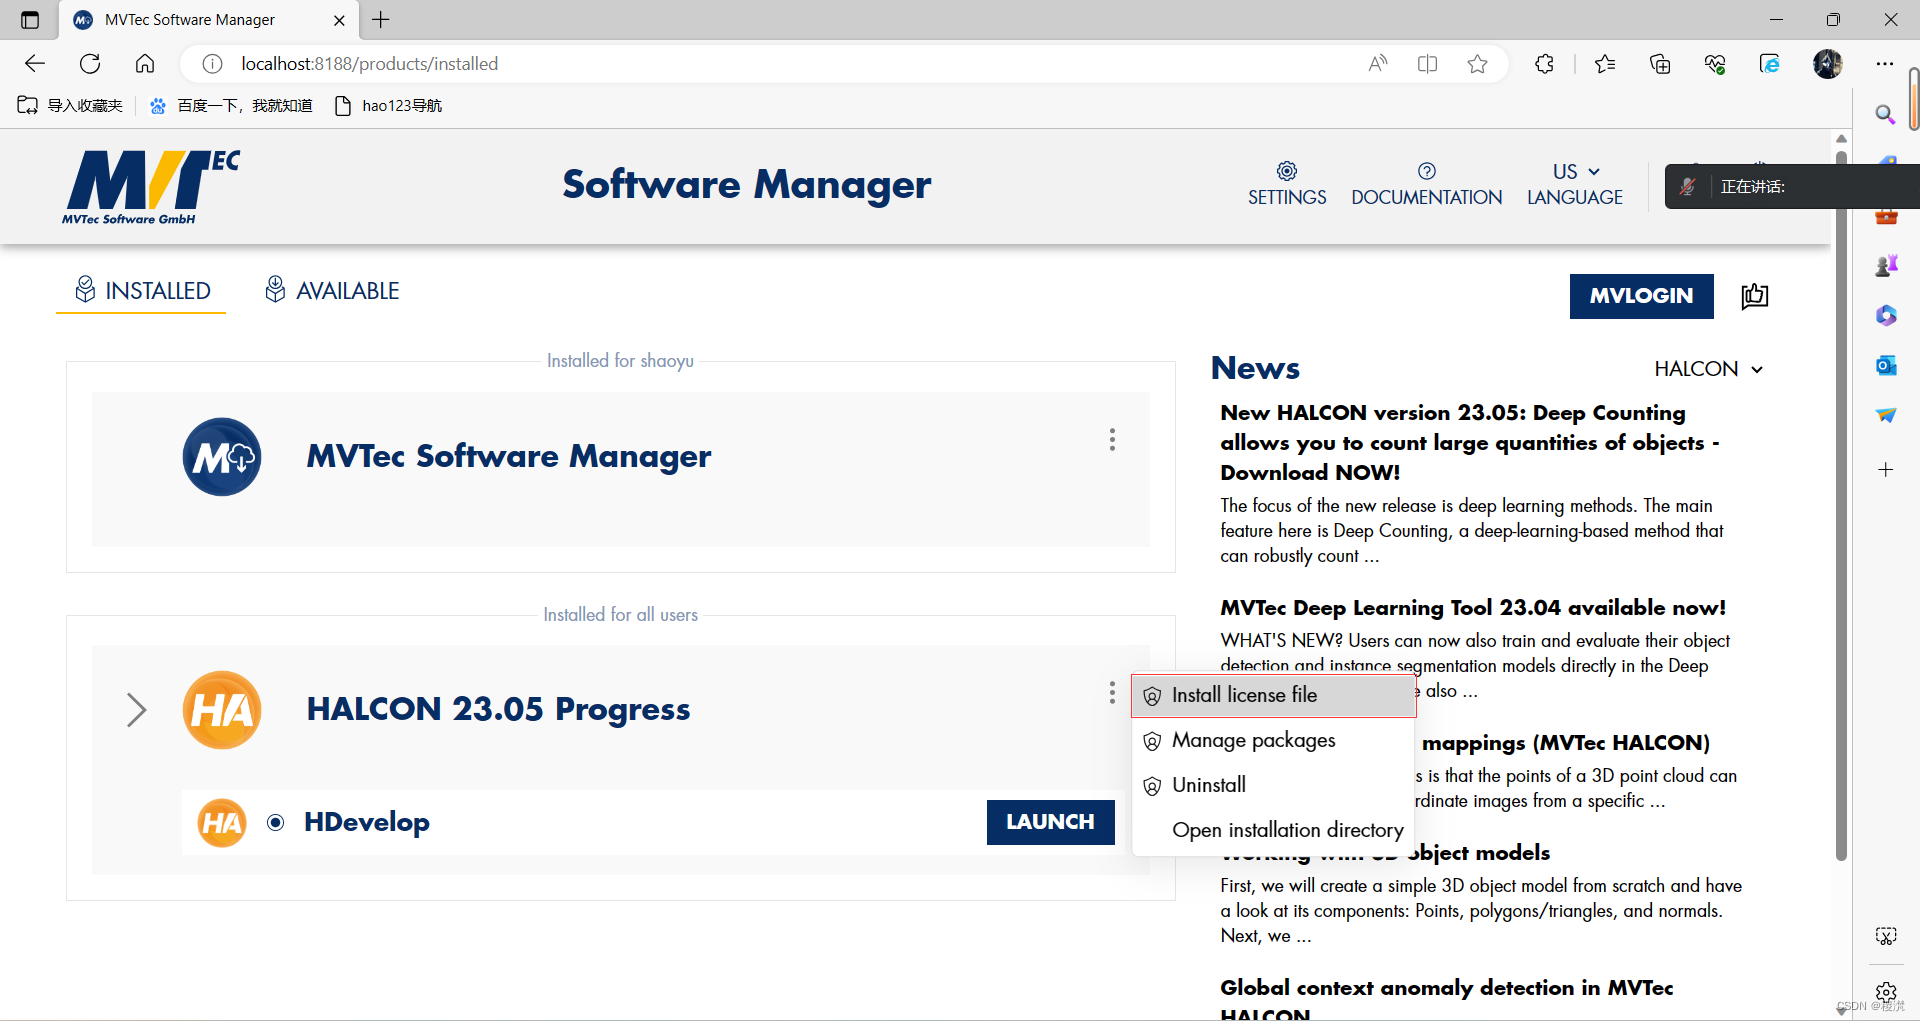Open the 导入收藏夹 bookmark
Viewport: 1920px width, 1021px height.
pos(70,106)
